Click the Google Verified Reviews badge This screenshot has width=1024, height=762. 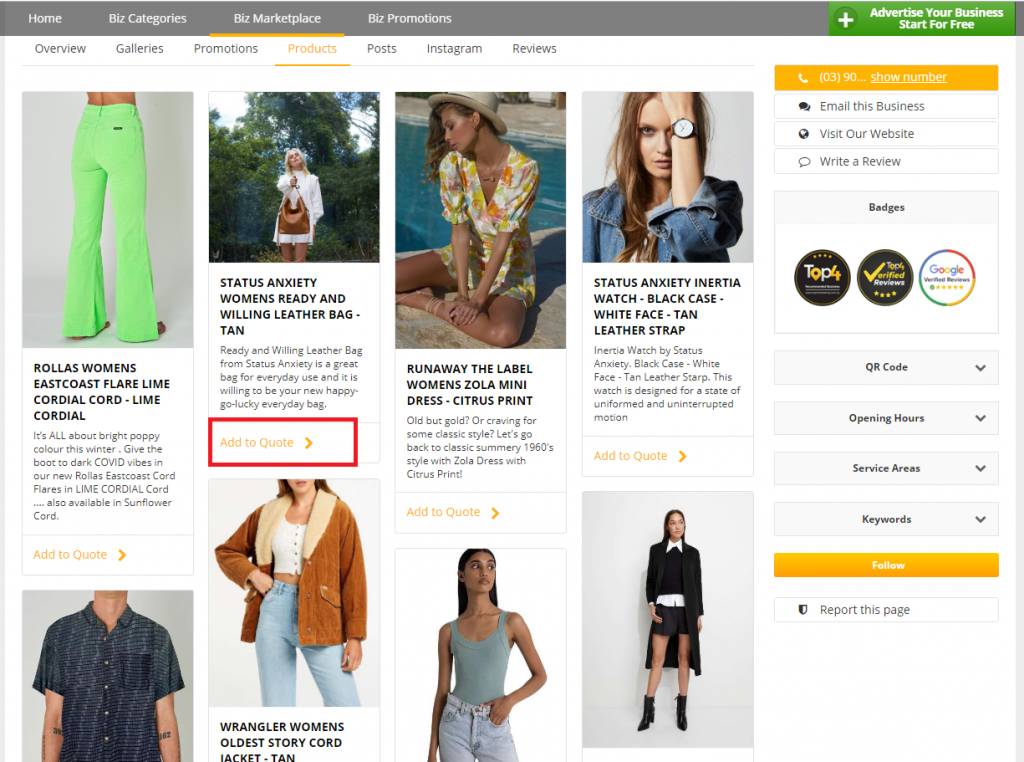point(946,277)
